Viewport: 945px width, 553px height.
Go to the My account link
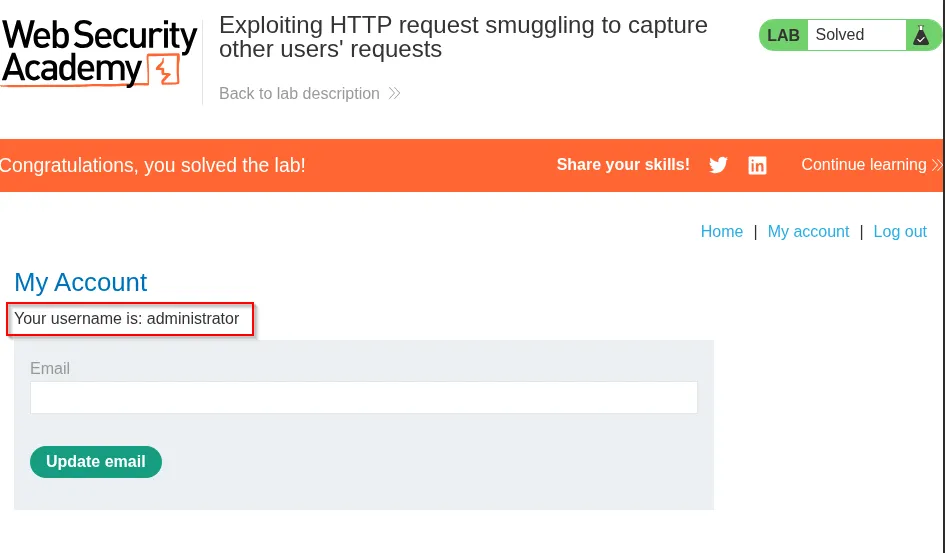(808, 232)
